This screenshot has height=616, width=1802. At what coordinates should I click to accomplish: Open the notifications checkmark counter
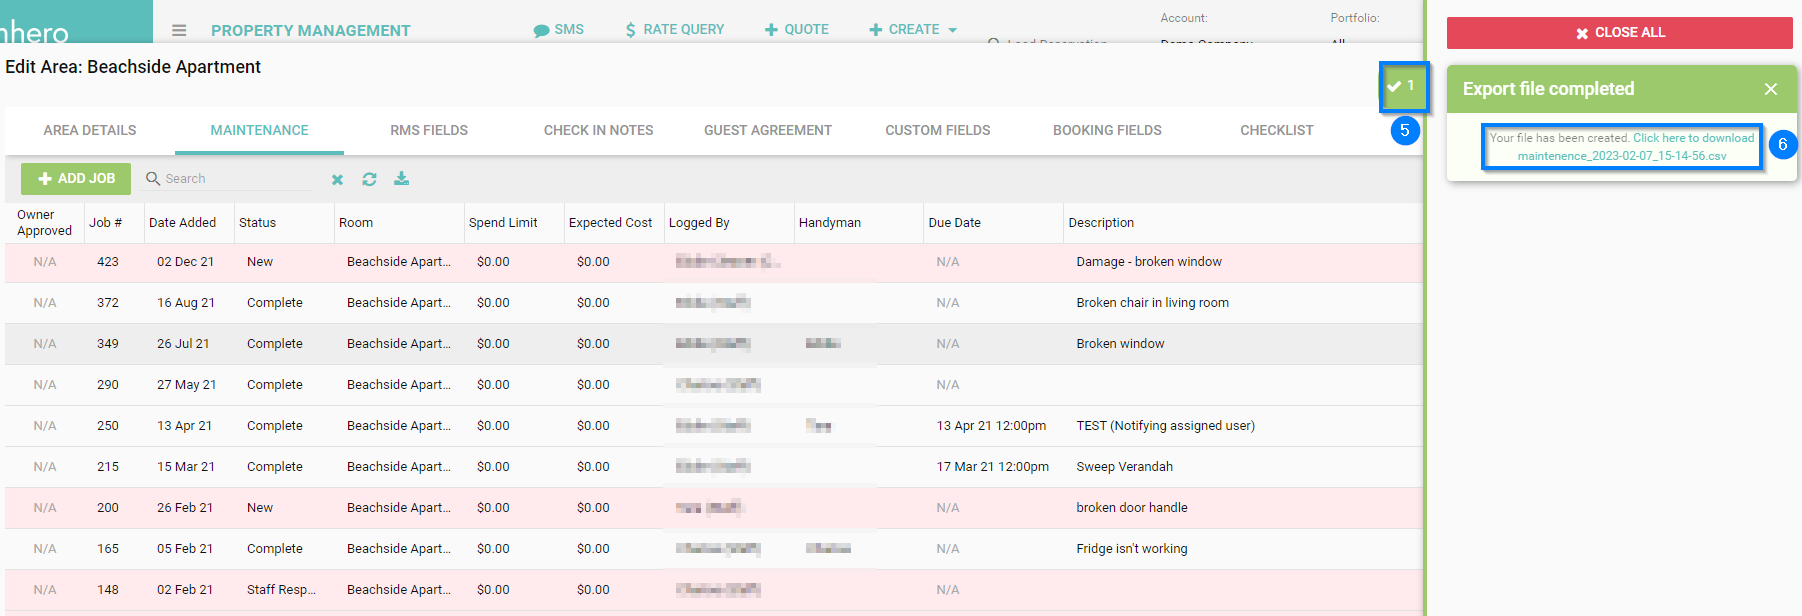1402,87
